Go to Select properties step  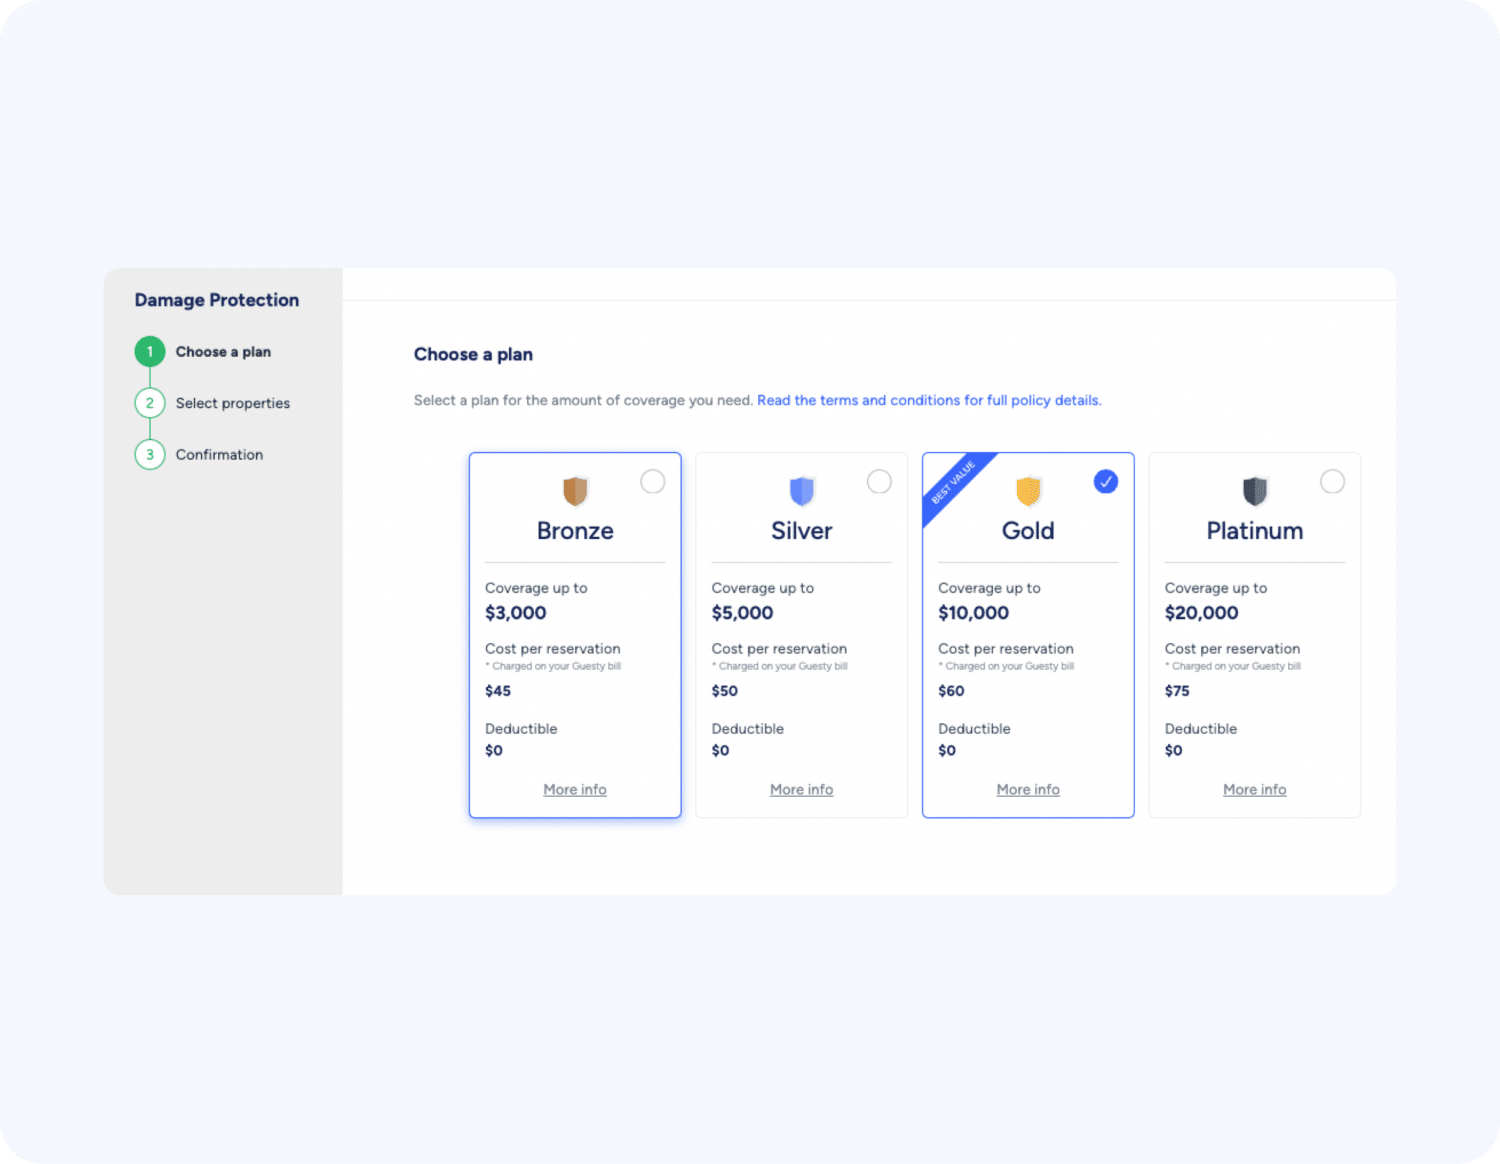(233, 403)
